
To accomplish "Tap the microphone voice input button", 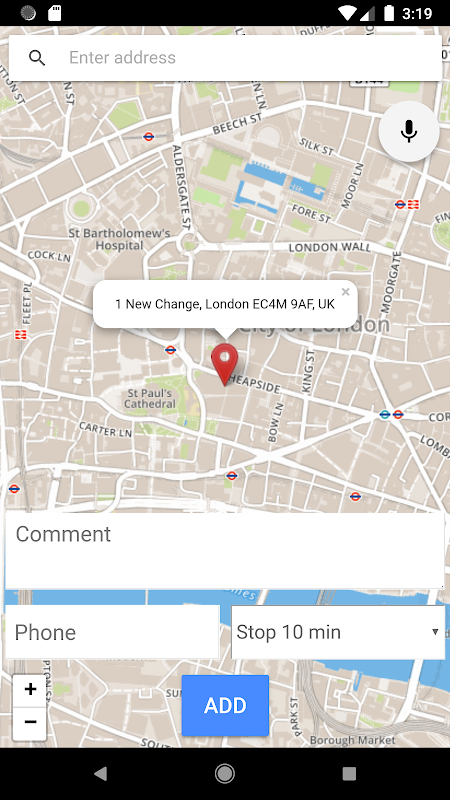I will click(409, 131).
